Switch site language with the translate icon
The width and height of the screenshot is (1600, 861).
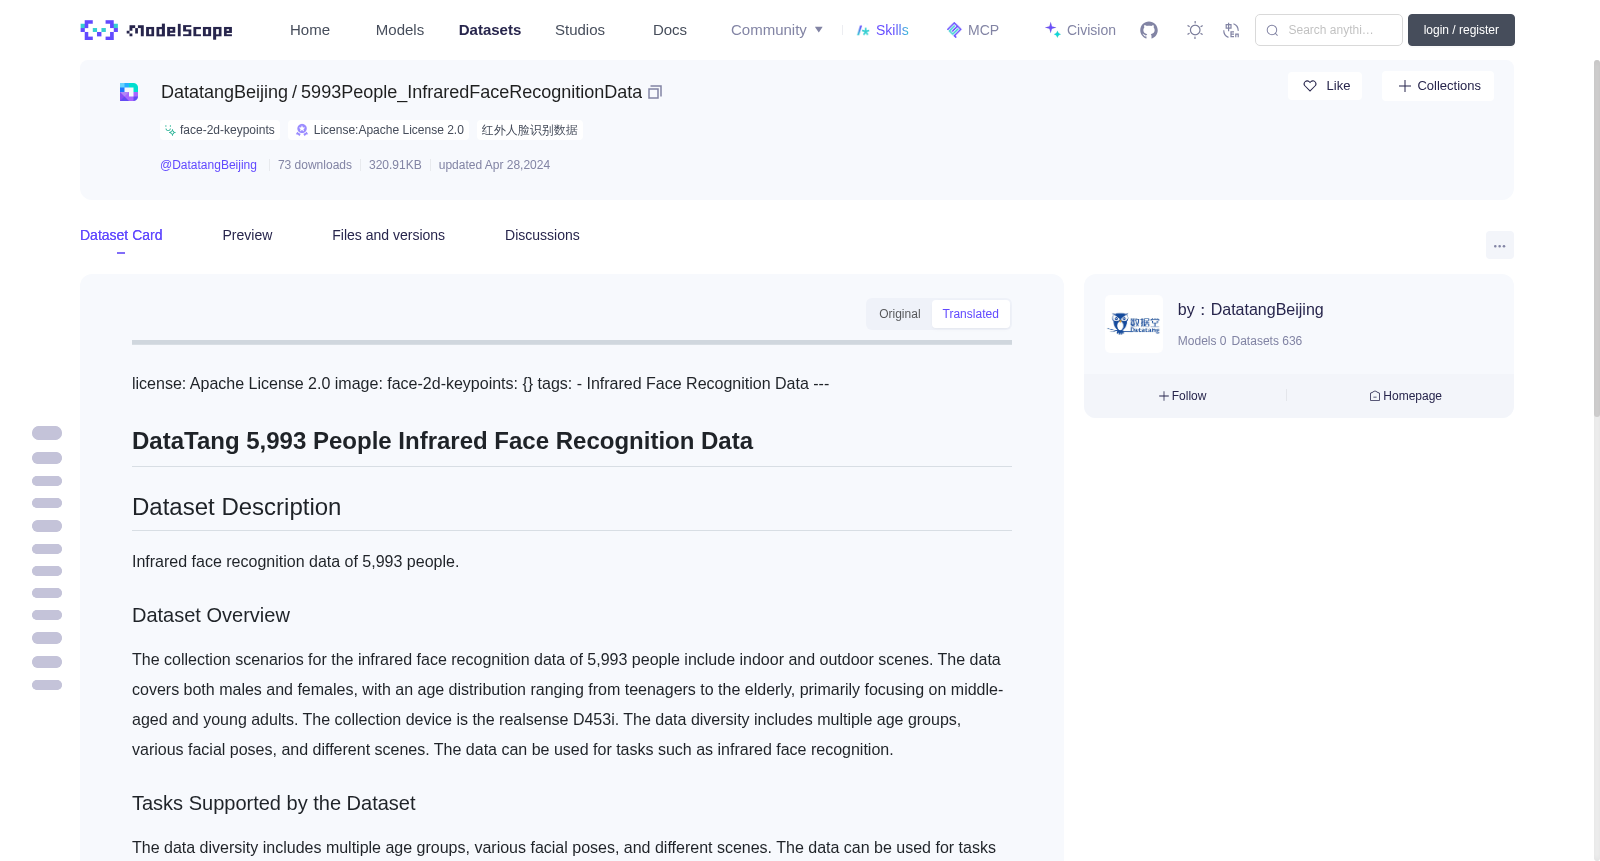[x=1231, y=30]
